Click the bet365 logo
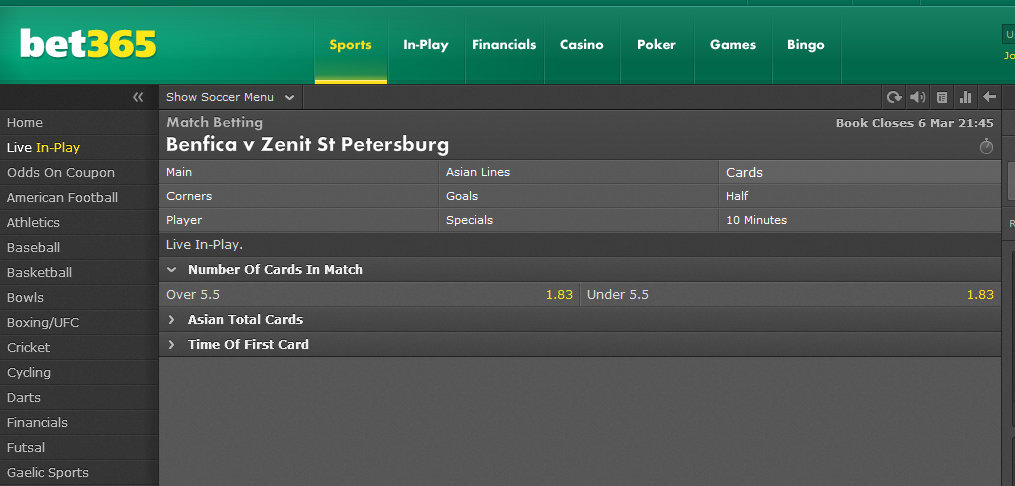1015x486 pixels. (x=88, y=44)
